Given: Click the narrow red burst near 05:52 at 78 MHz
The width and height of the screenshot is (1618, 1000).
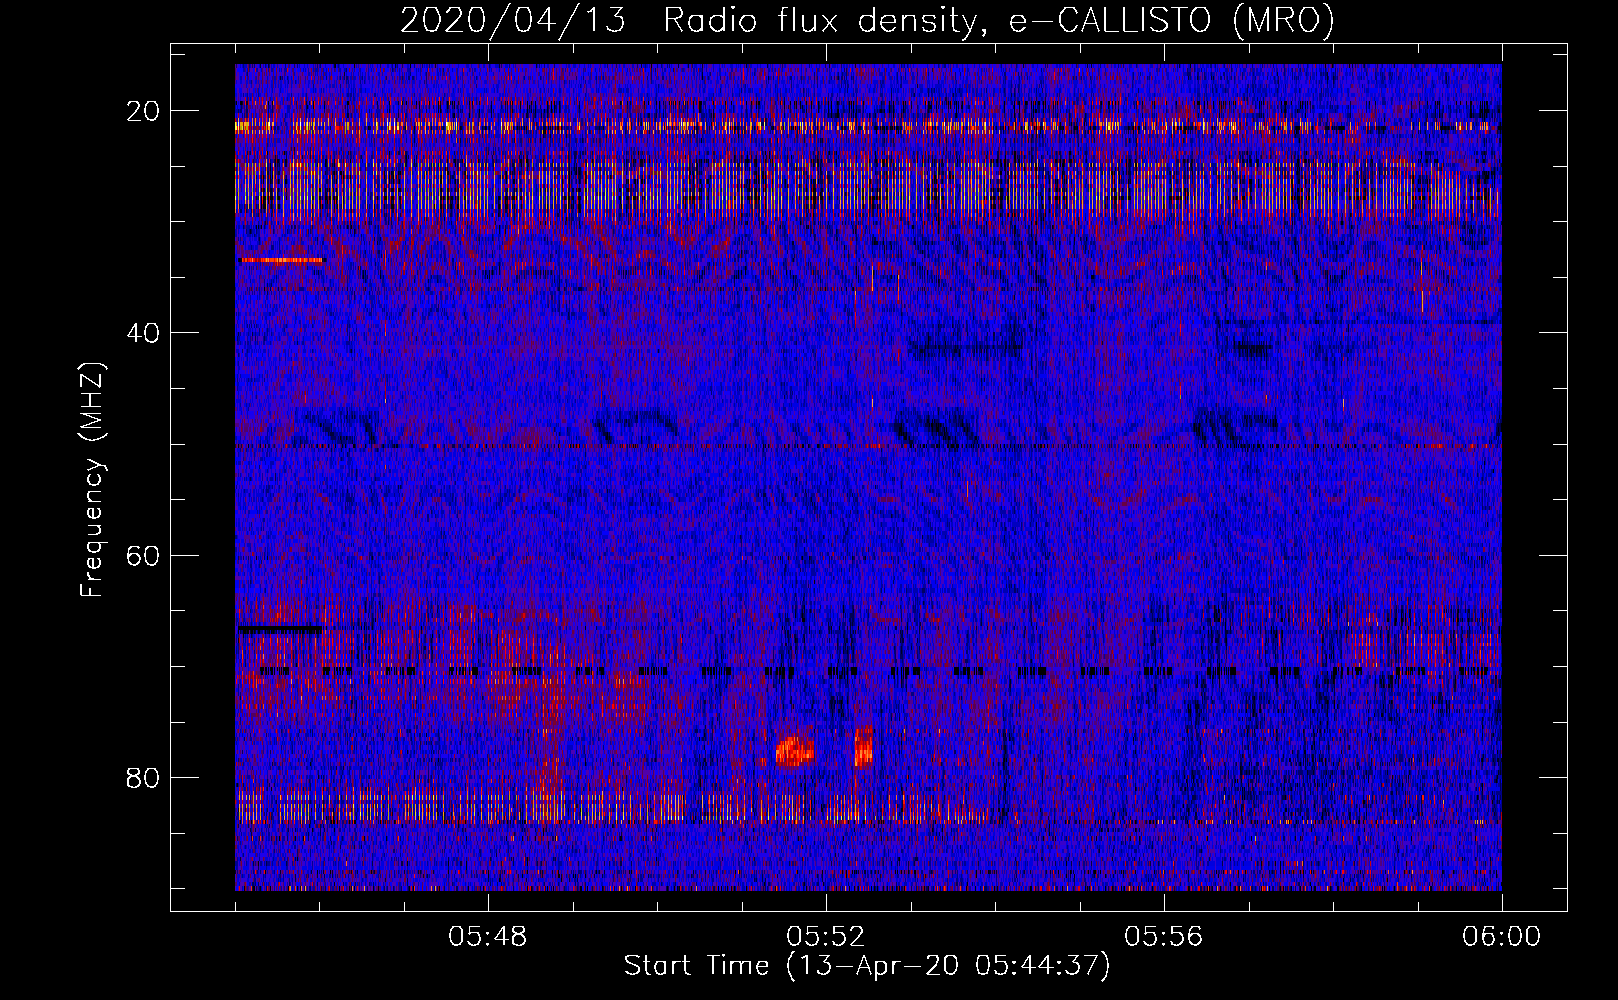Looking at the screenshot, I should pos(863,746).
